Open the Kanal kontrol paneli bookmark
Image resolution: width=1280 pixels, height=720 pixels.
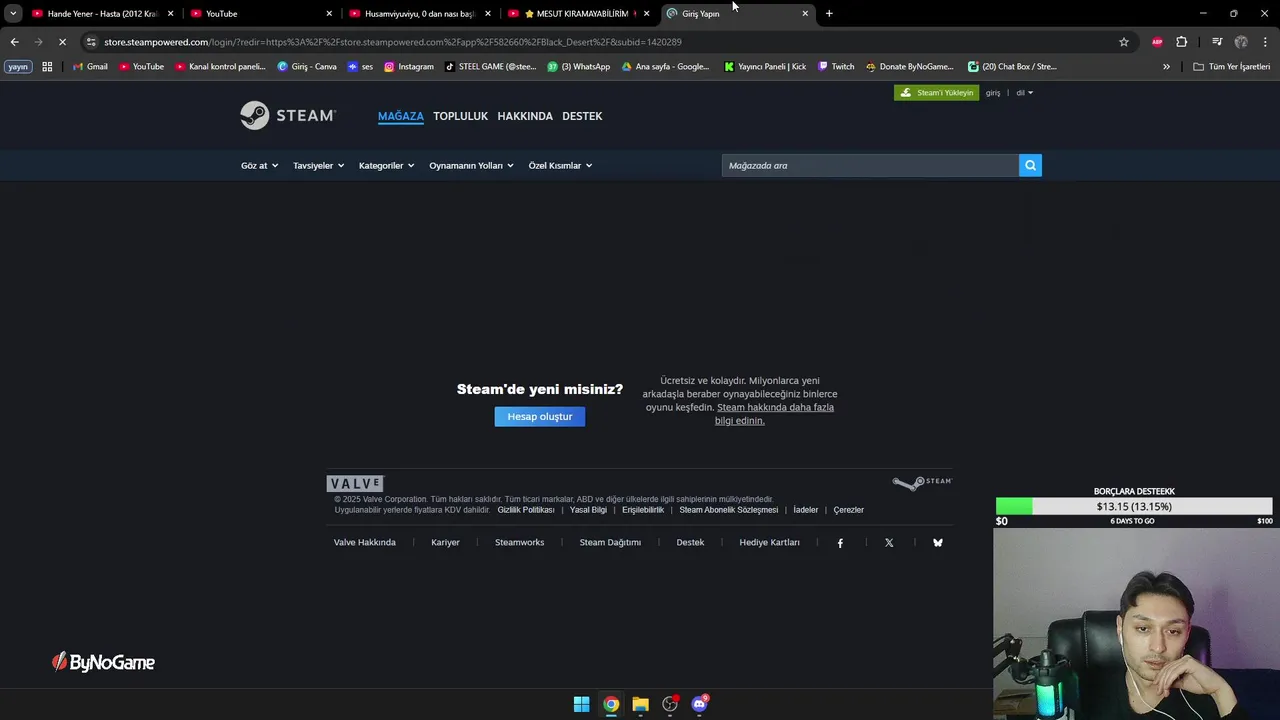(220, 67)
